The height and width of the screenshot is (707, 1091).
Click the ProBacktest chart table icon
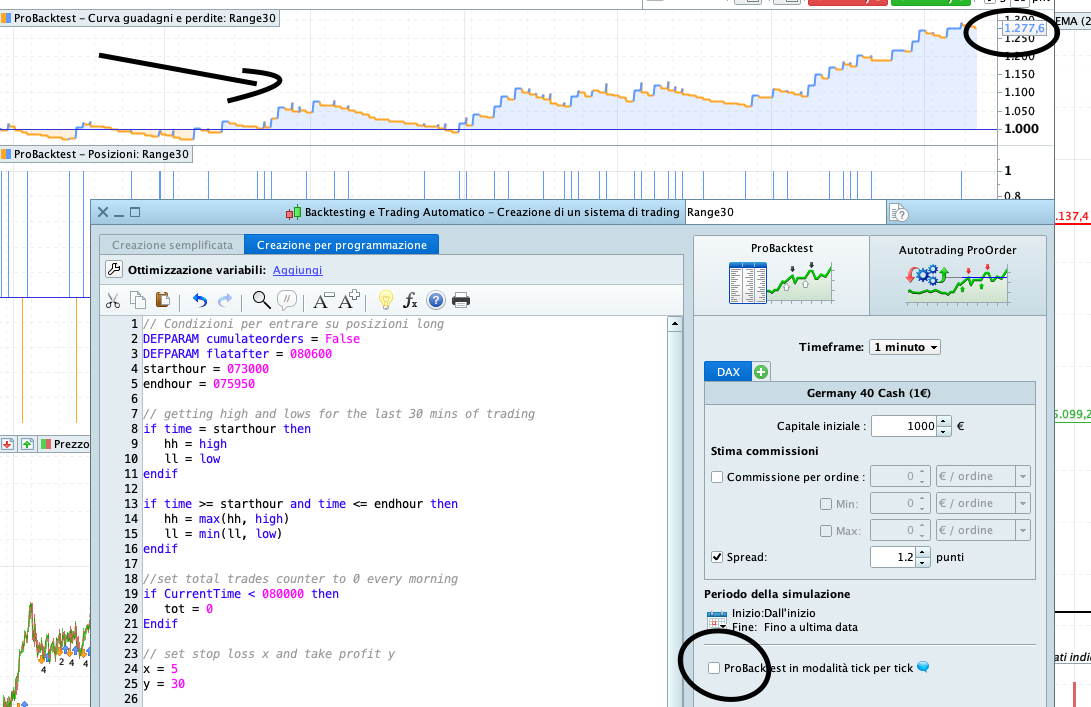pyautogui.click(x=781, y=283)
